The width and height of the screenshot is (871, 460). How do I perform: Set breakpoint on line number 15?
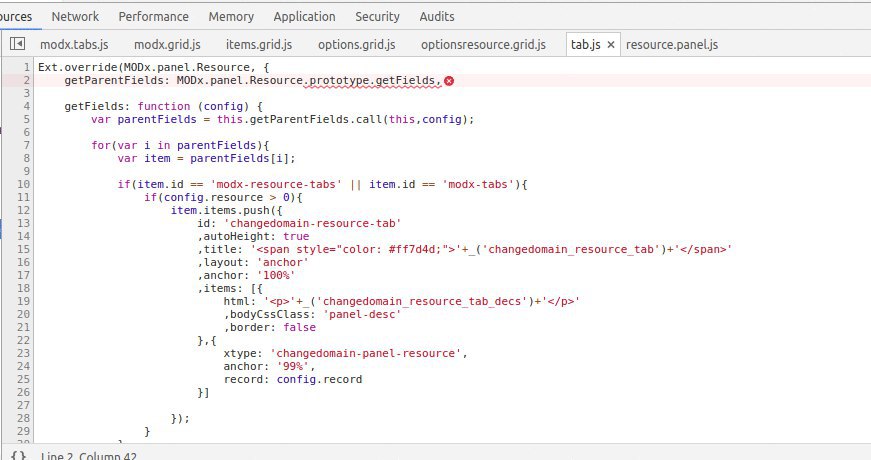click(x=23, y=249)
